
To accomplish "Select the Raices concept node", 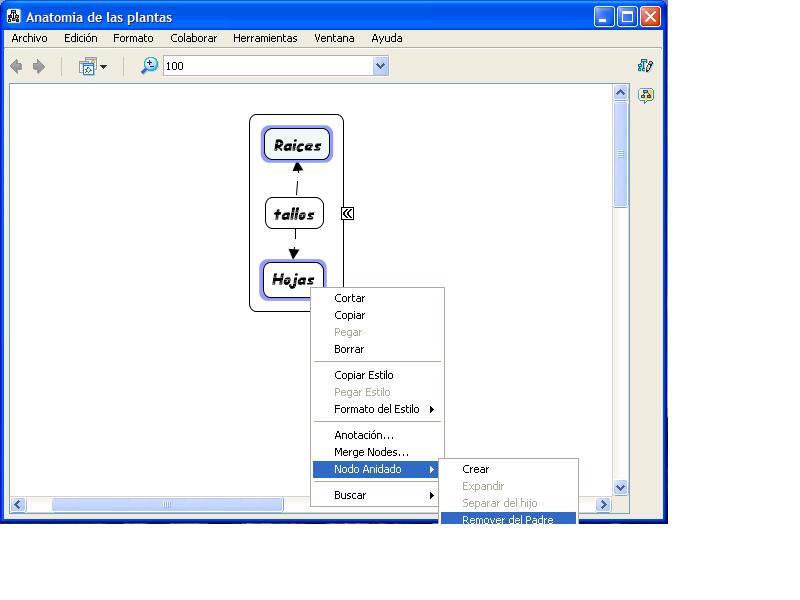I will 297,145.
